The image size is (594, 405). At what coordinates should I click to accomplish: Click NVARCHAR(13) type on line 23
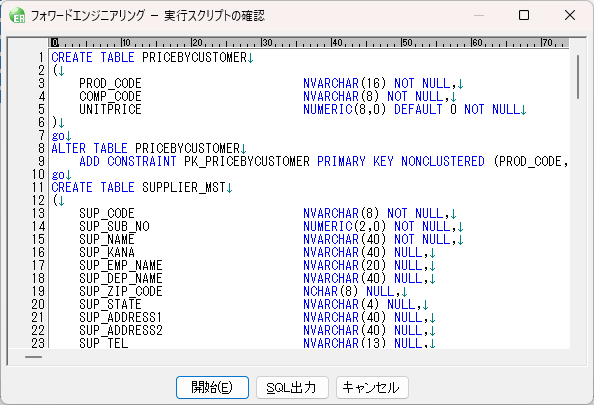pos(344,343)
